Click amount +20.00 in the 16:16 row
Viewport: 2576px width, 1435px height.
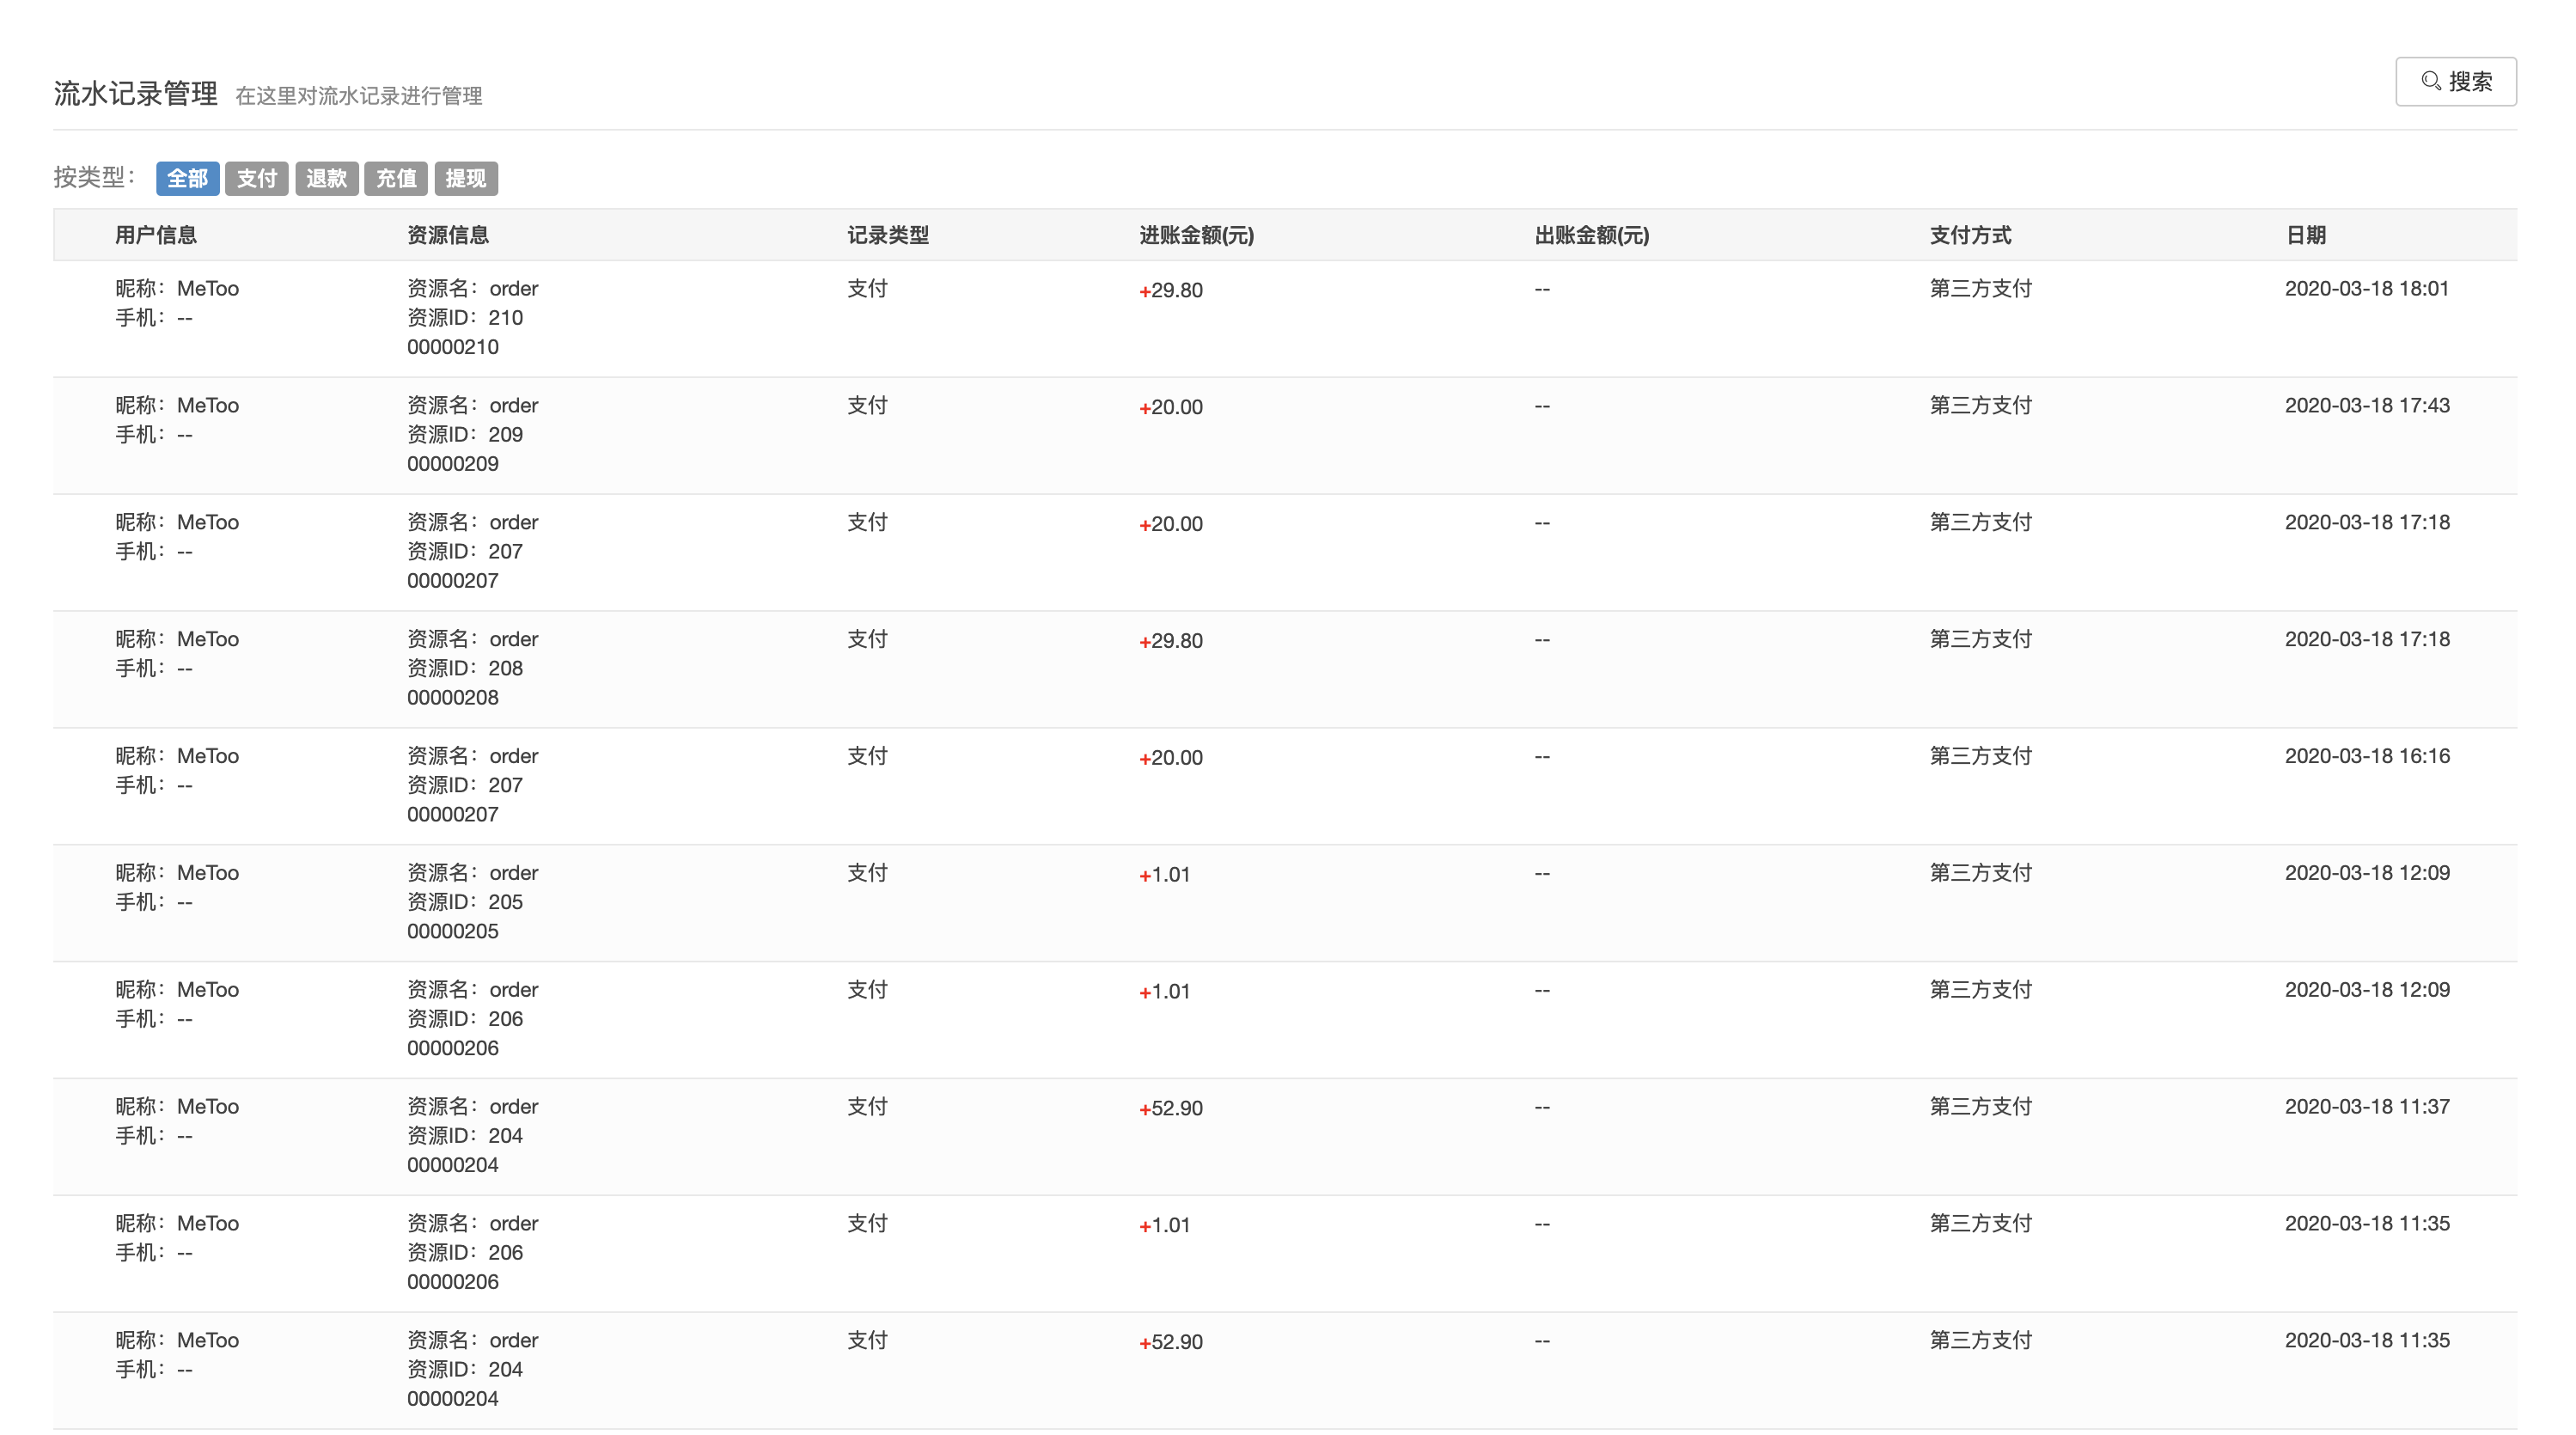pyautogui.click(x=1171, y=758)
